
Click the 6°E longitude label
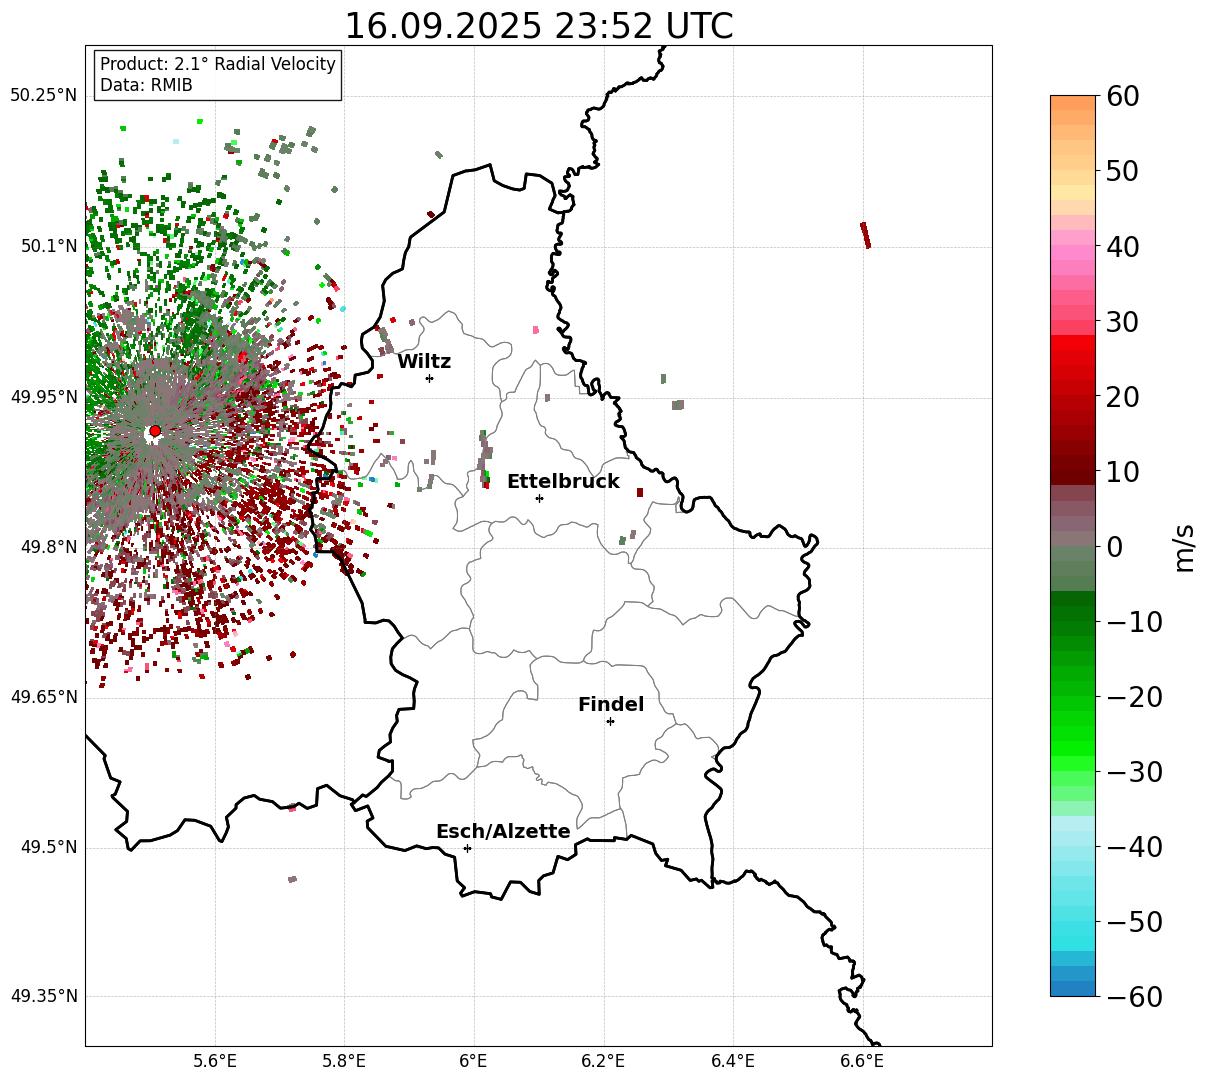pyautogui.click(x=473, y=1060)
